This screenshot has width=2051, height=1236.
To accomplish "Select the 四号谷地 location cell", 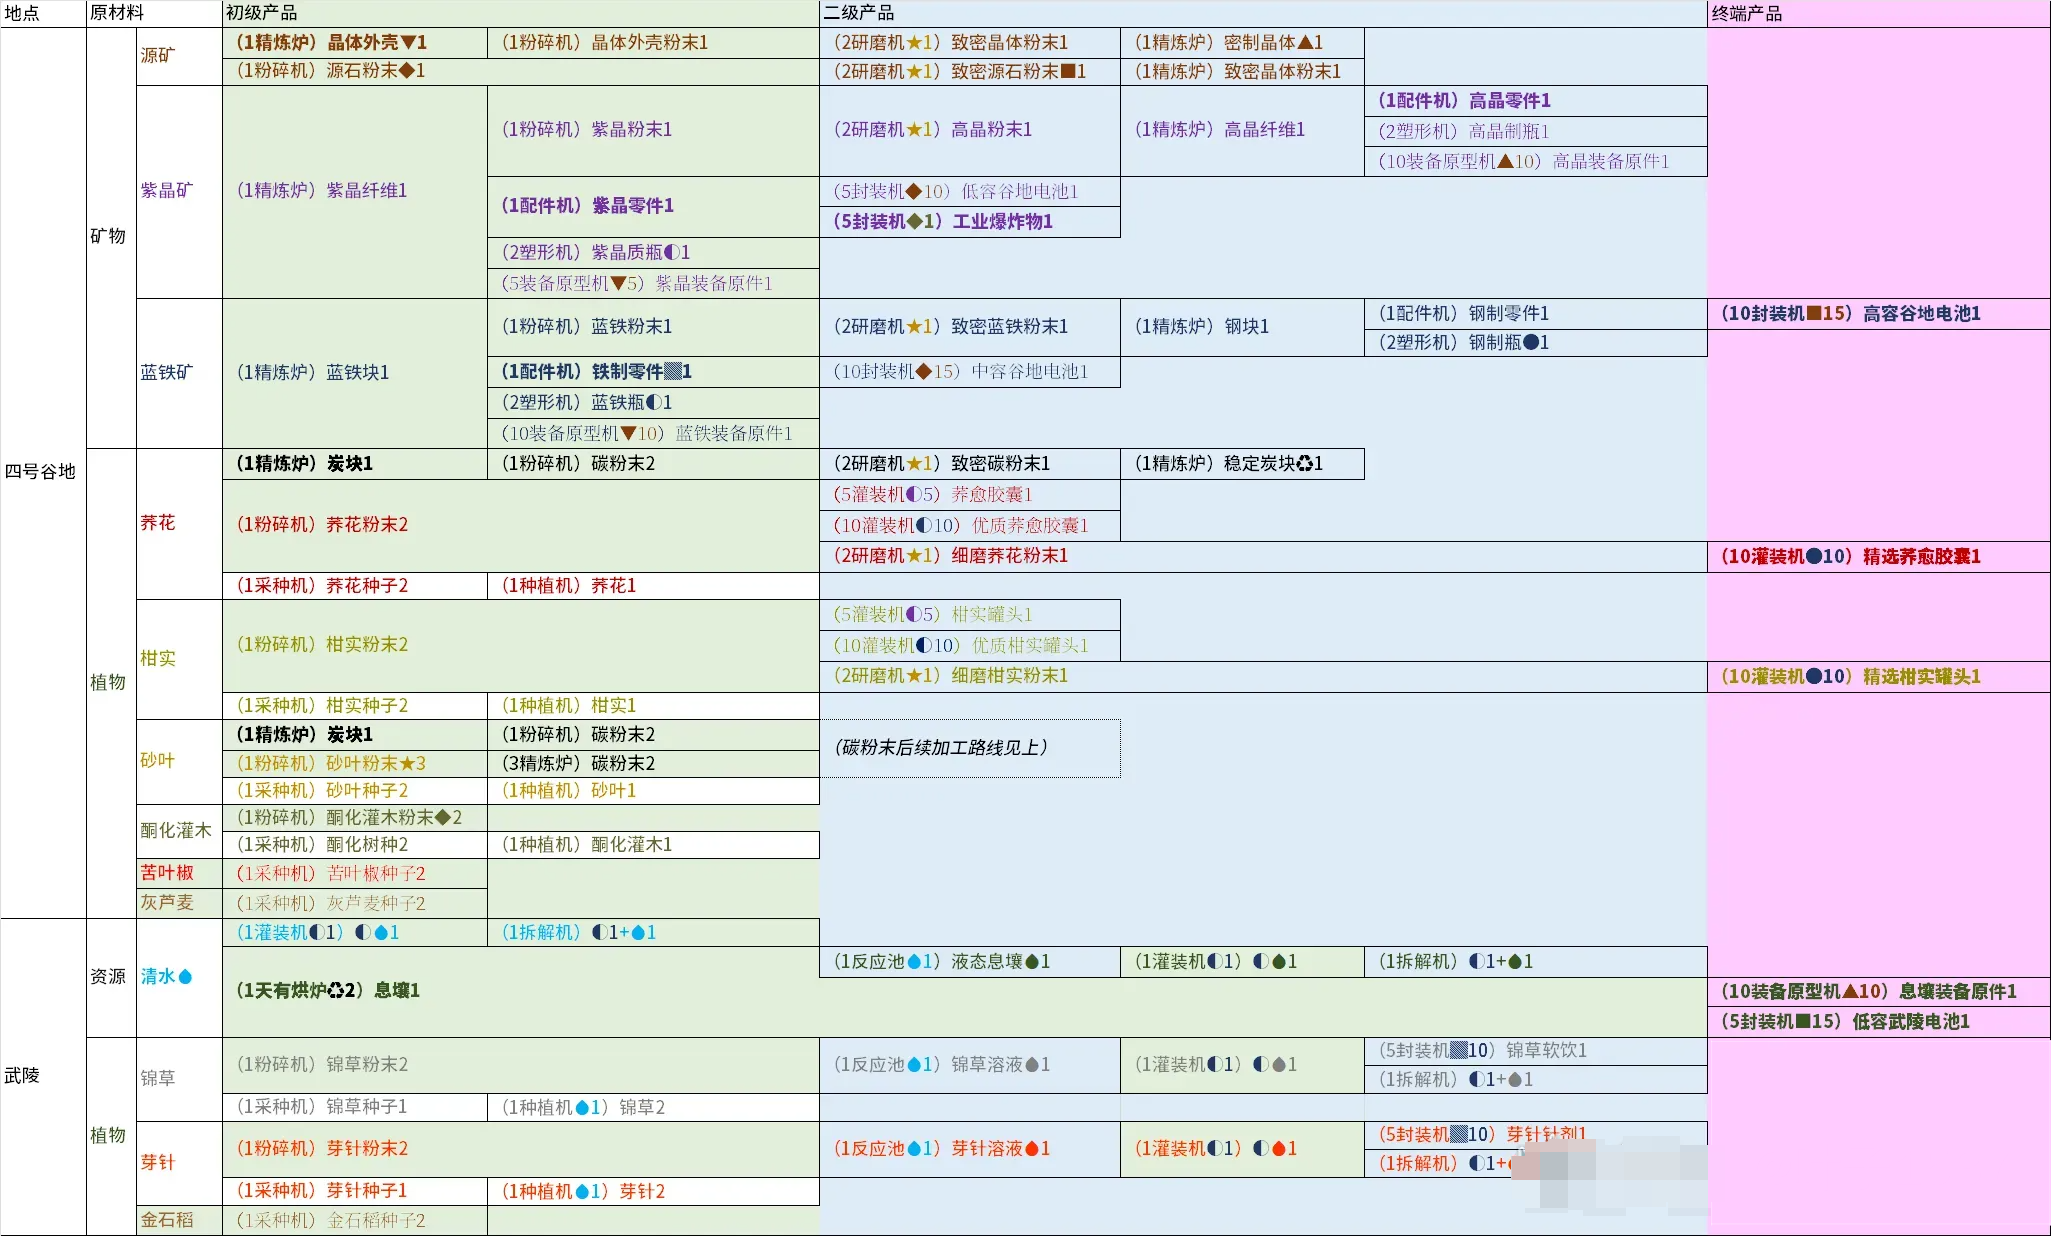I will pos(43,472).
